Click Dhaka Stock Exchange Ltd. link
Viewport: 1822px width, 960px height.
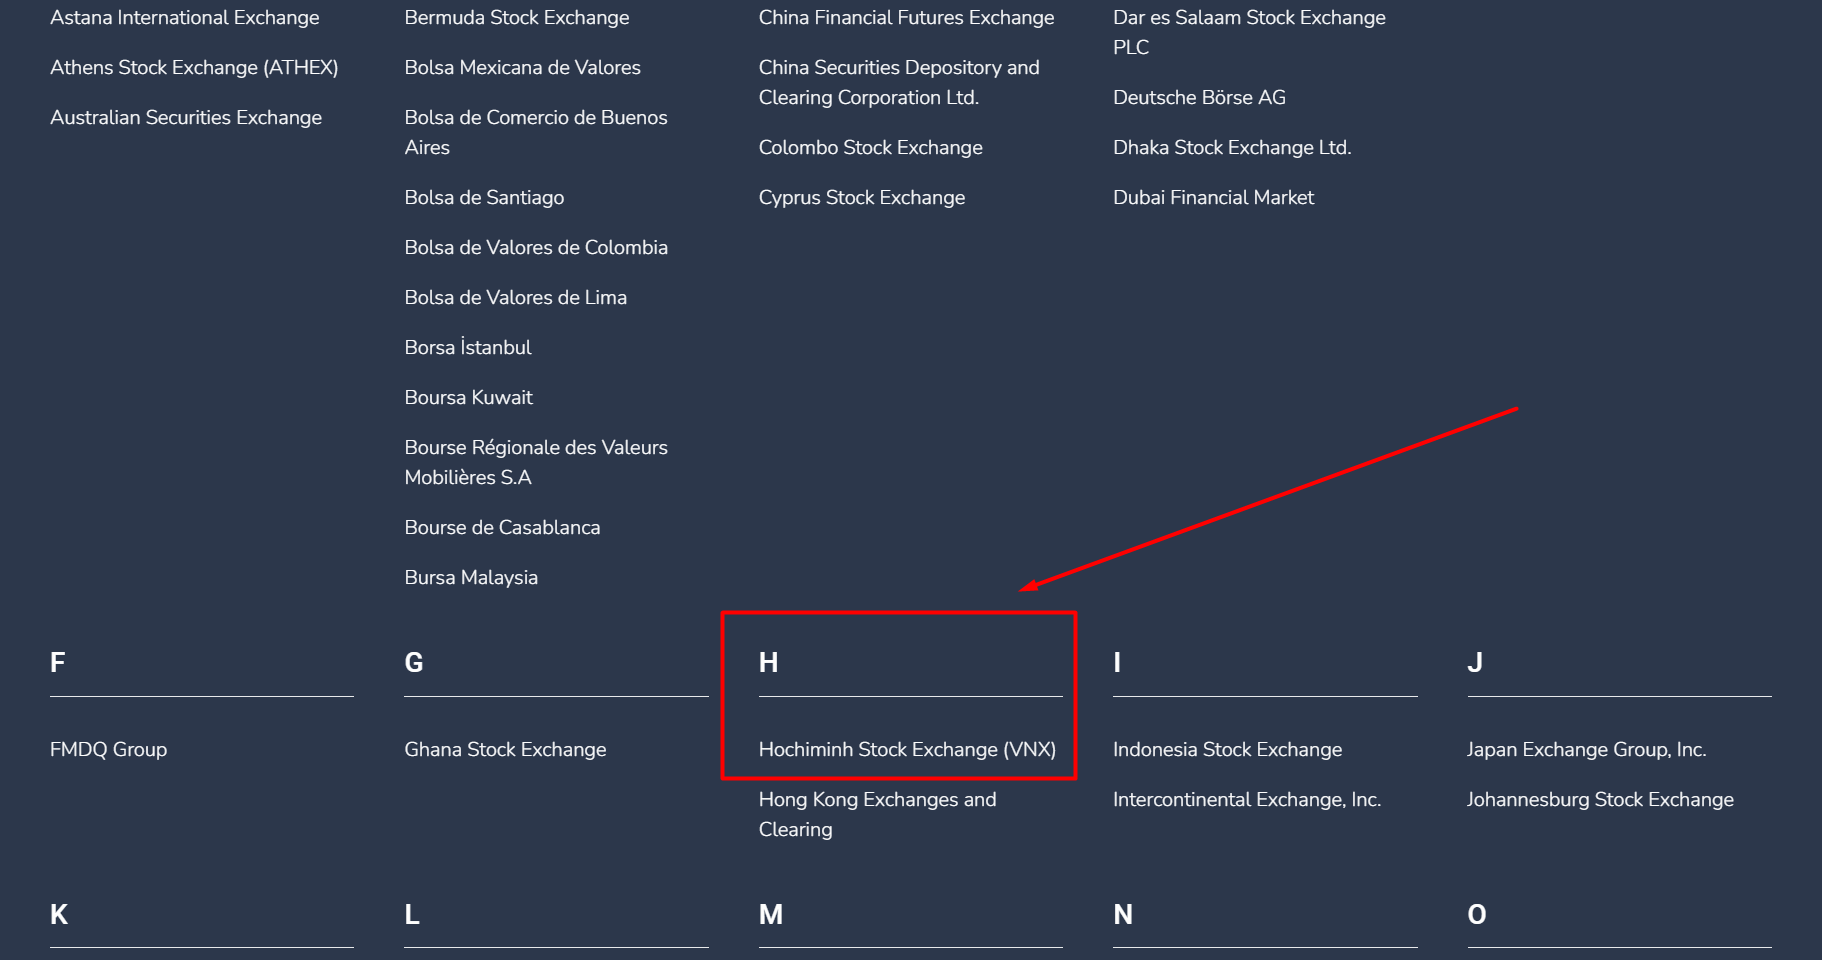(1232, 147)
